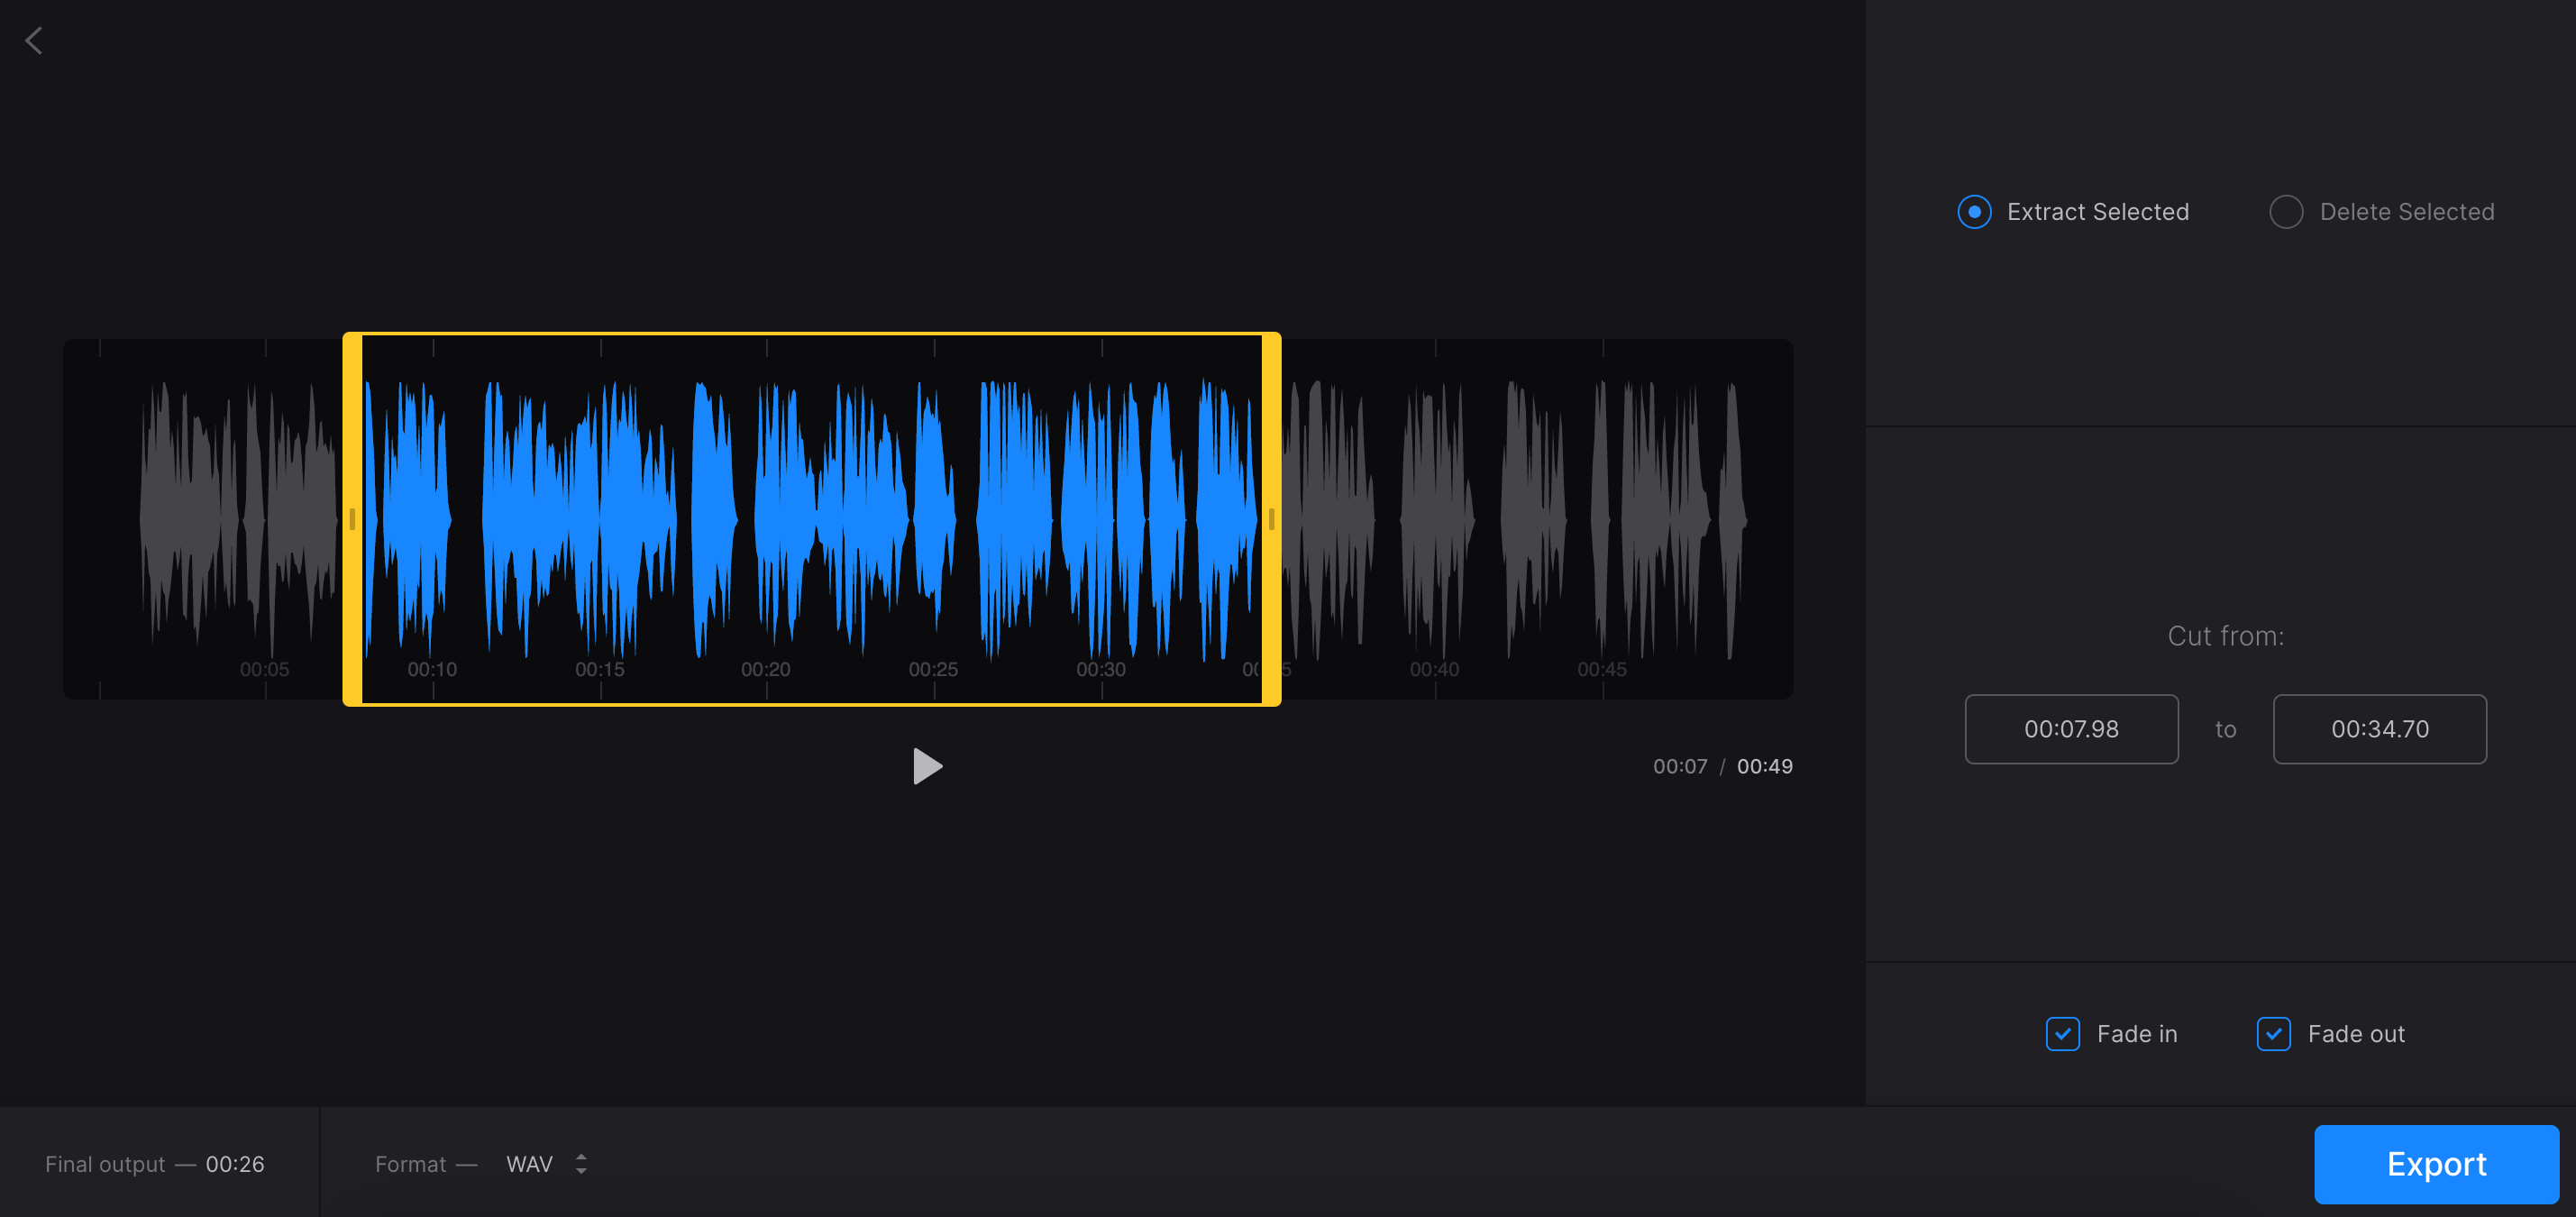Switch to Delete Selected mode
2576x1217 pixels.
click(2287, 211)
